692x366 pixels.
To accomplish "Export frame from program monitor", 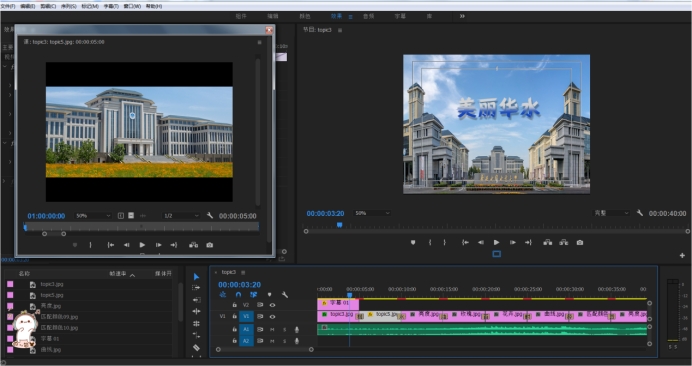I will [580, 242].
